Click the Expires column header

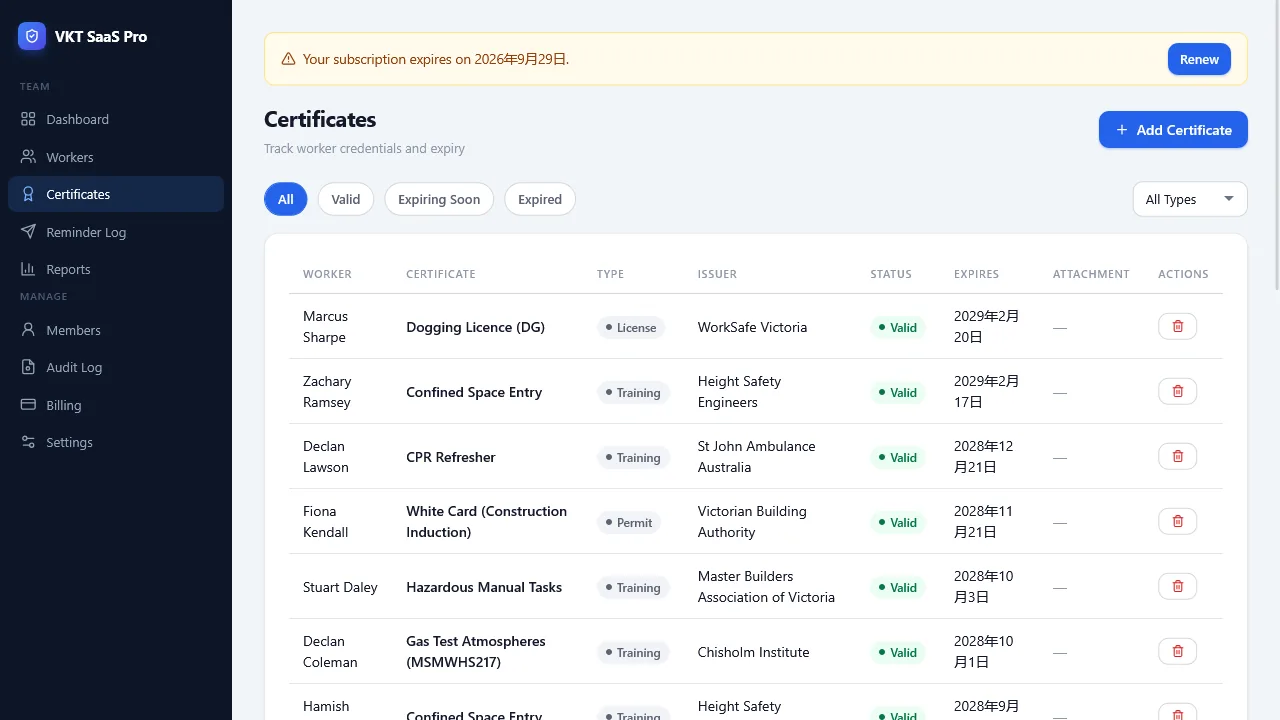click(x=976, y=274)
